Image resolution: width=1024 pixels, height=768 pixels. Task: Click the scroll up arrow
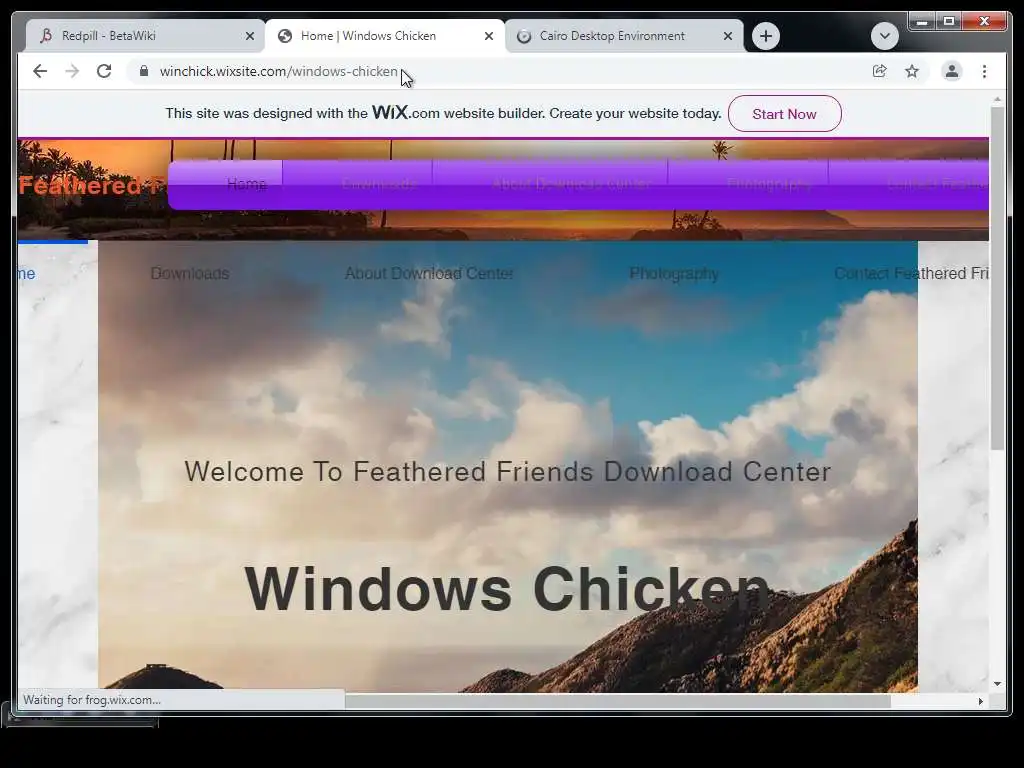click(x=997, y=100)
